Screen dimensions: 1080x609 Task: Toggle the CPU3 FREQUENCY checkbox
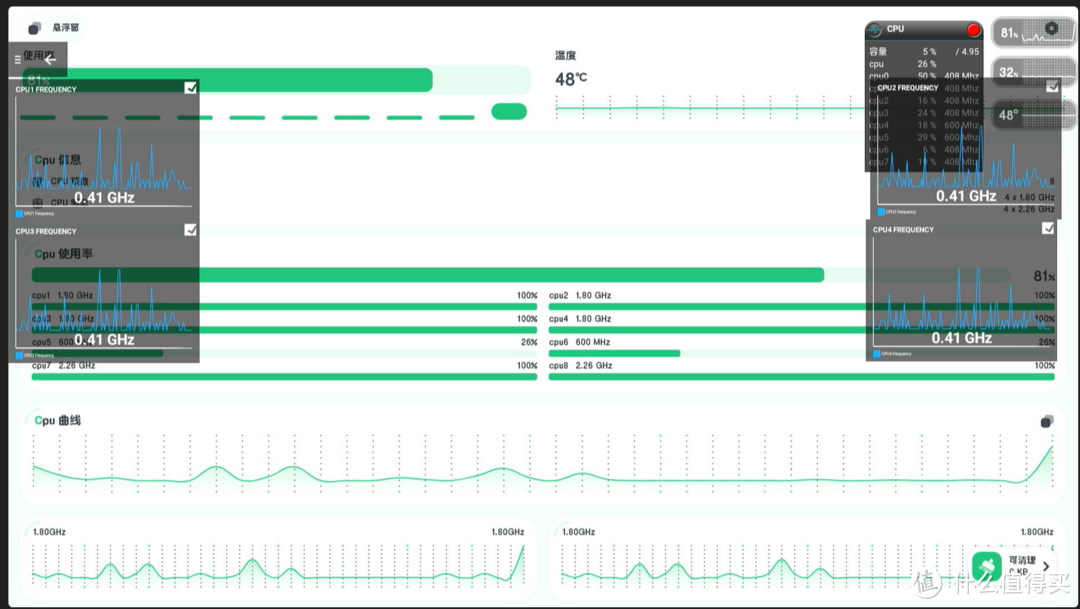click(x=191, y=229)
